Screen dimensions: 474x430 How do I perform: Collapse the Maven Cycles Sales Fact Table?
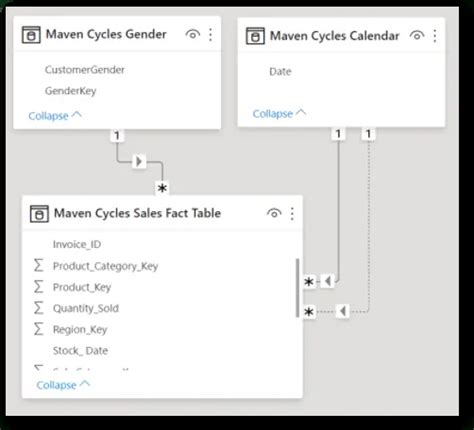(63, 385)
